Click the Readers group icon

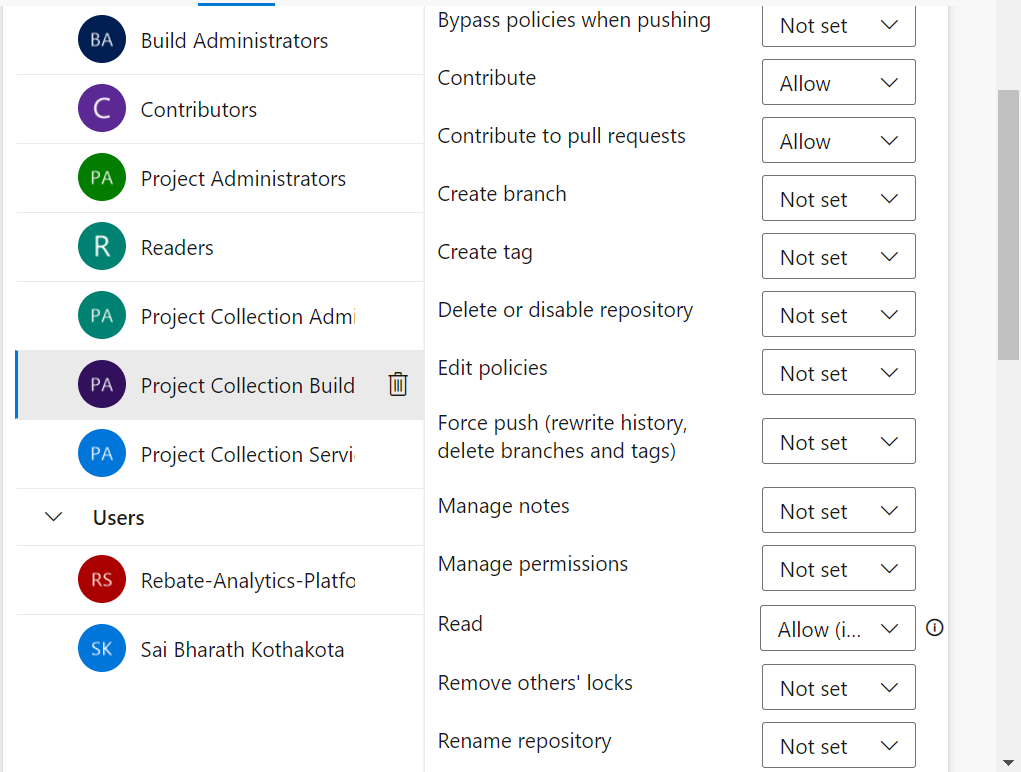(x=101, y=247)
